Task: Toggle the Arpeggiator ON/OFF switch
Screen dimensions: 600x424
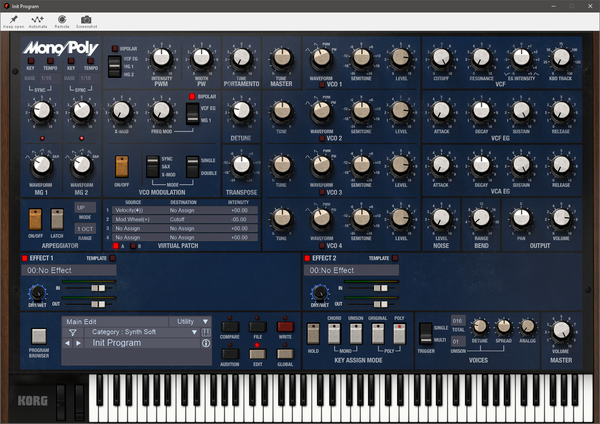Action: pos(35,219)
